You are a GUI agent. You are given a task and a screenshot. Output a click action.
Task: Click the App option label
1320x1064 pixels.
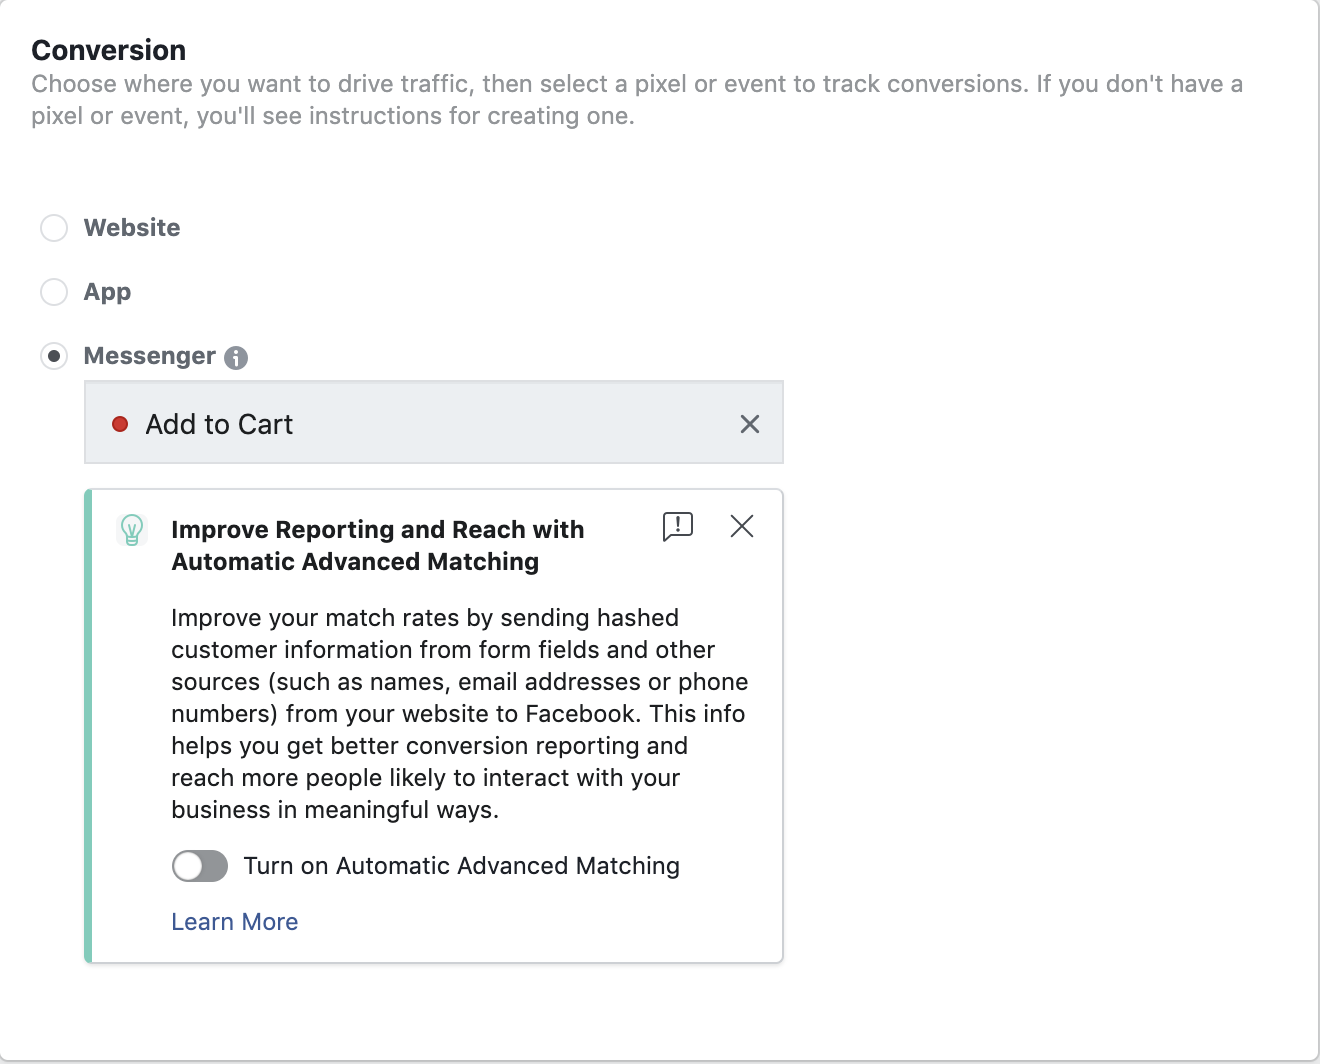click(x=108, y=292)
